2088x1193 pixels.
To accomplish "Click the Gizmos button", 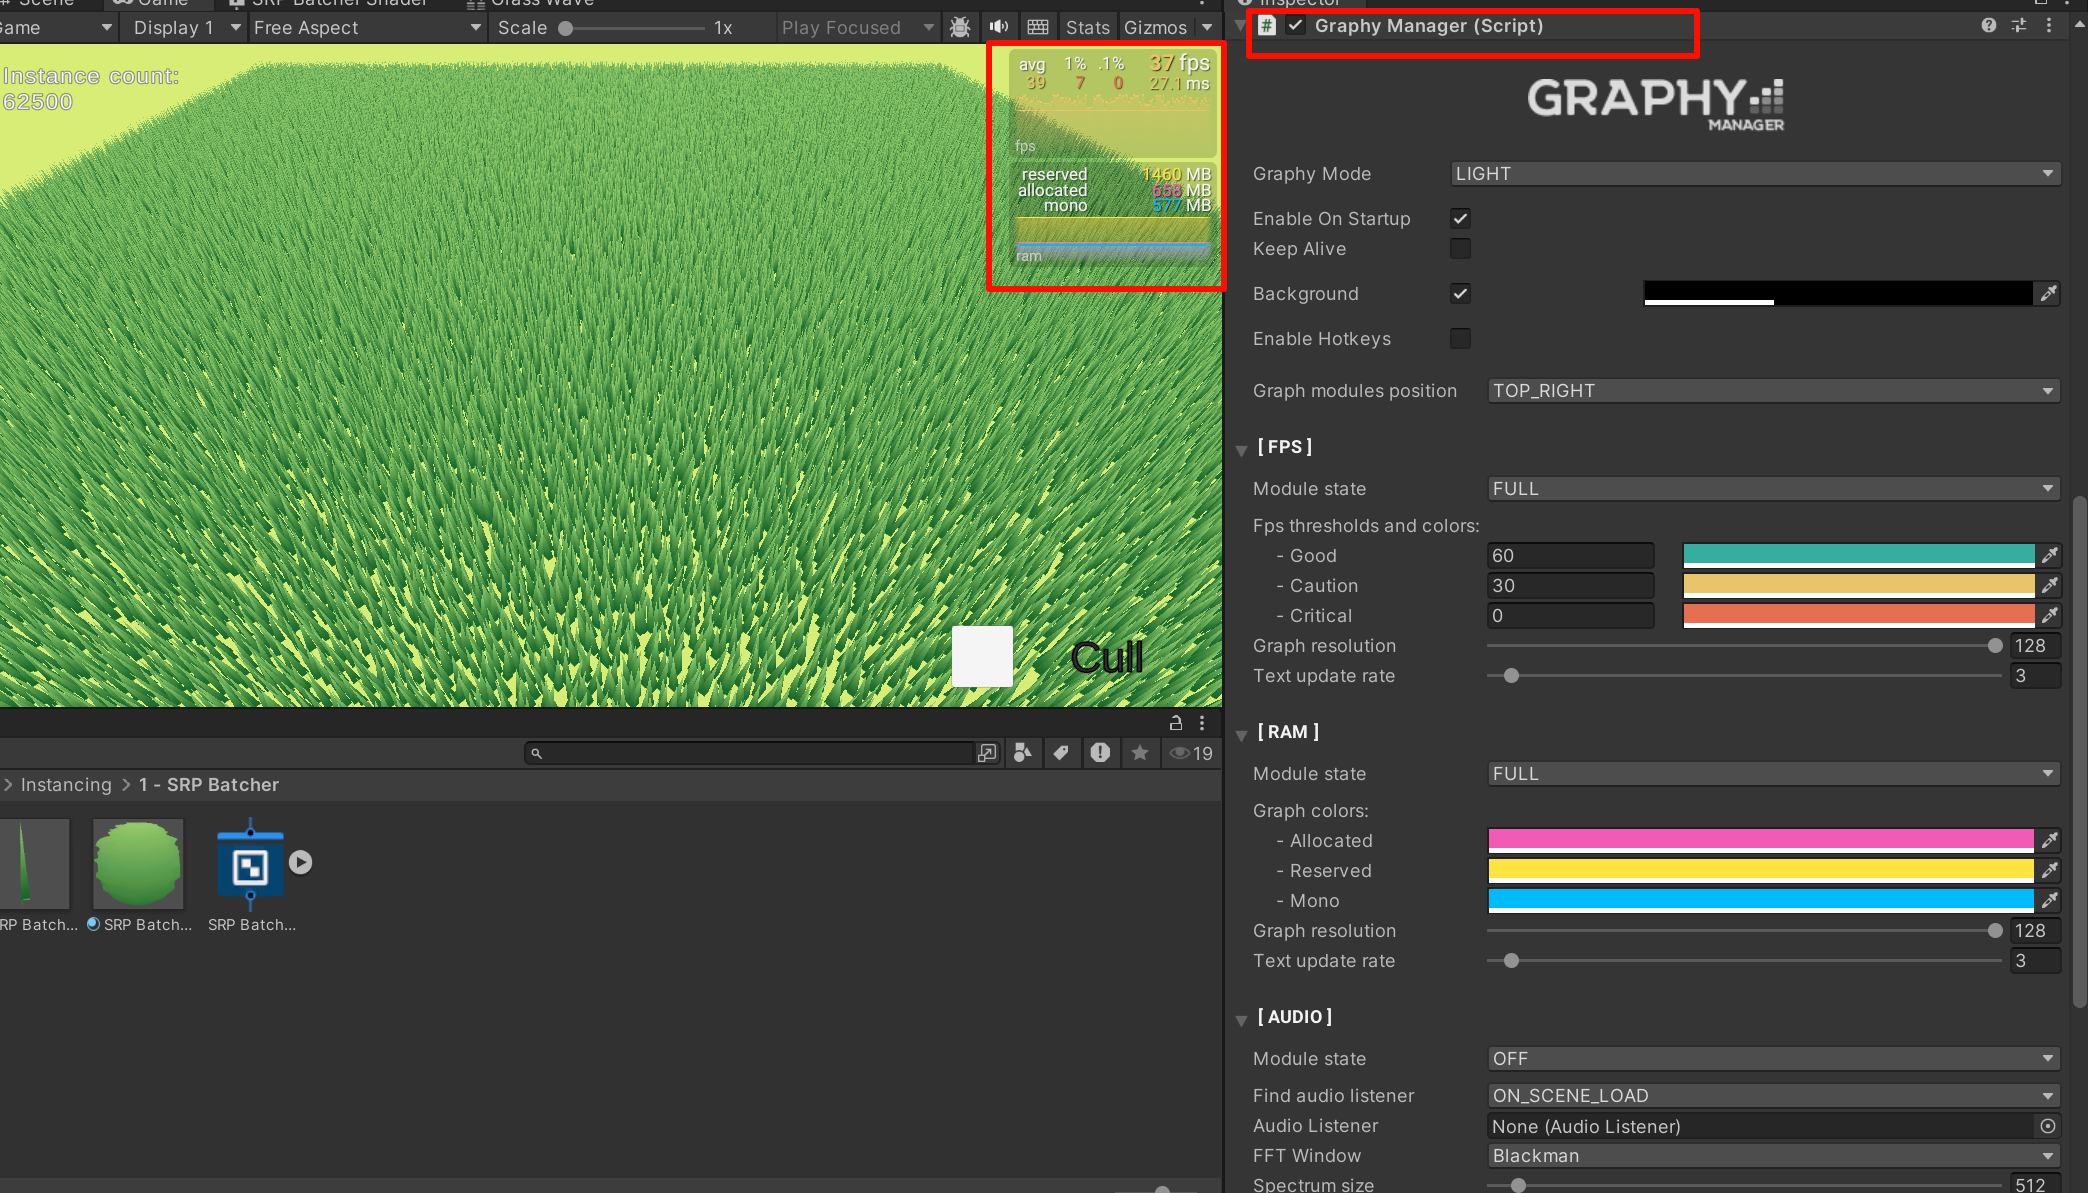I will (1155, 27).
